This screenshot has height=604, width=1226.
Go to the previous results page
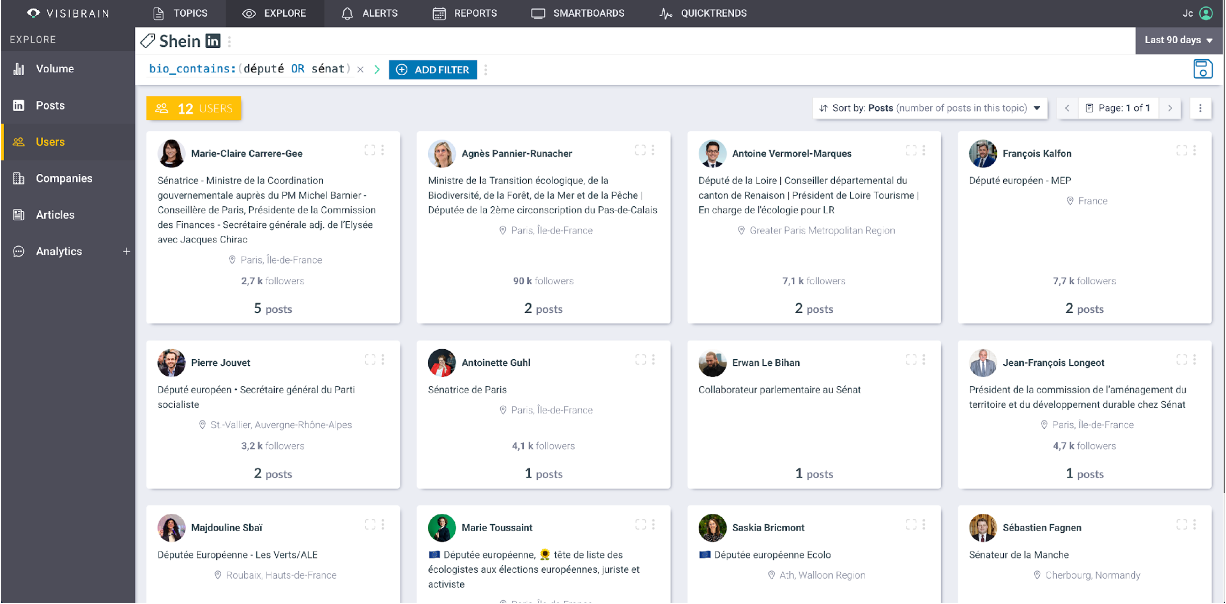pos(1067,108)
